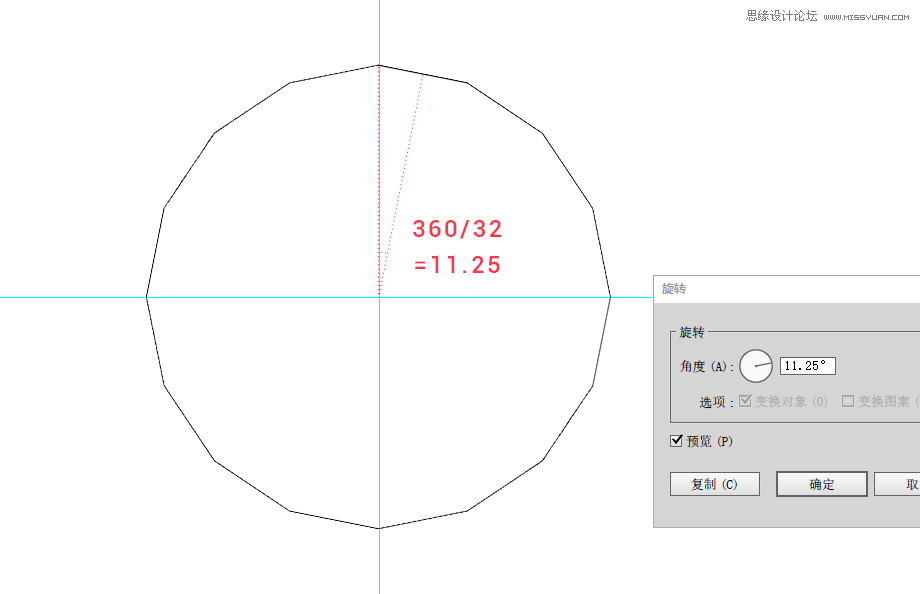Confirm rotation with the 确定 button
The image size is (920, 594).
[822, 484]
